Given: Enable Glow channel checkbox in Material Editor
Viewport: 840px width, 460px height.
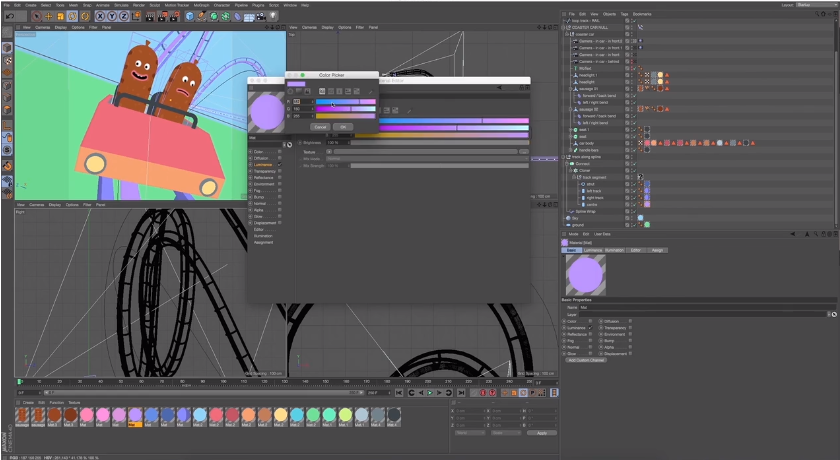Looking at the screenshot, I should coord(280,216).
